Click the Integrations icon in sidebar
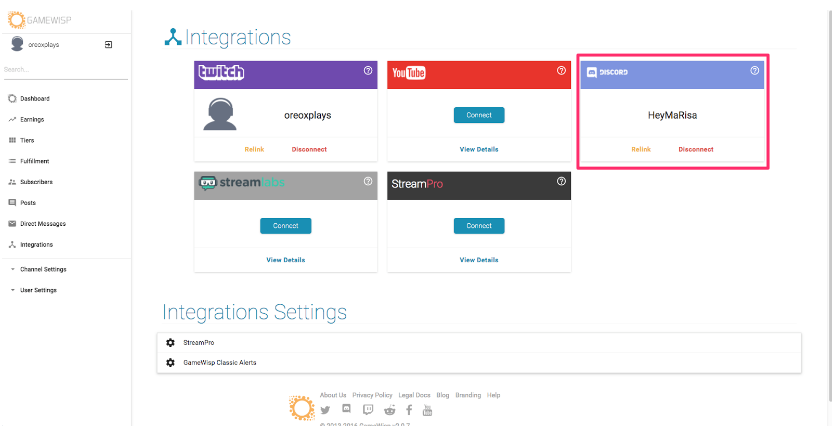The width and height of the screenshot is (832, 430). click(x=12, y=245)
